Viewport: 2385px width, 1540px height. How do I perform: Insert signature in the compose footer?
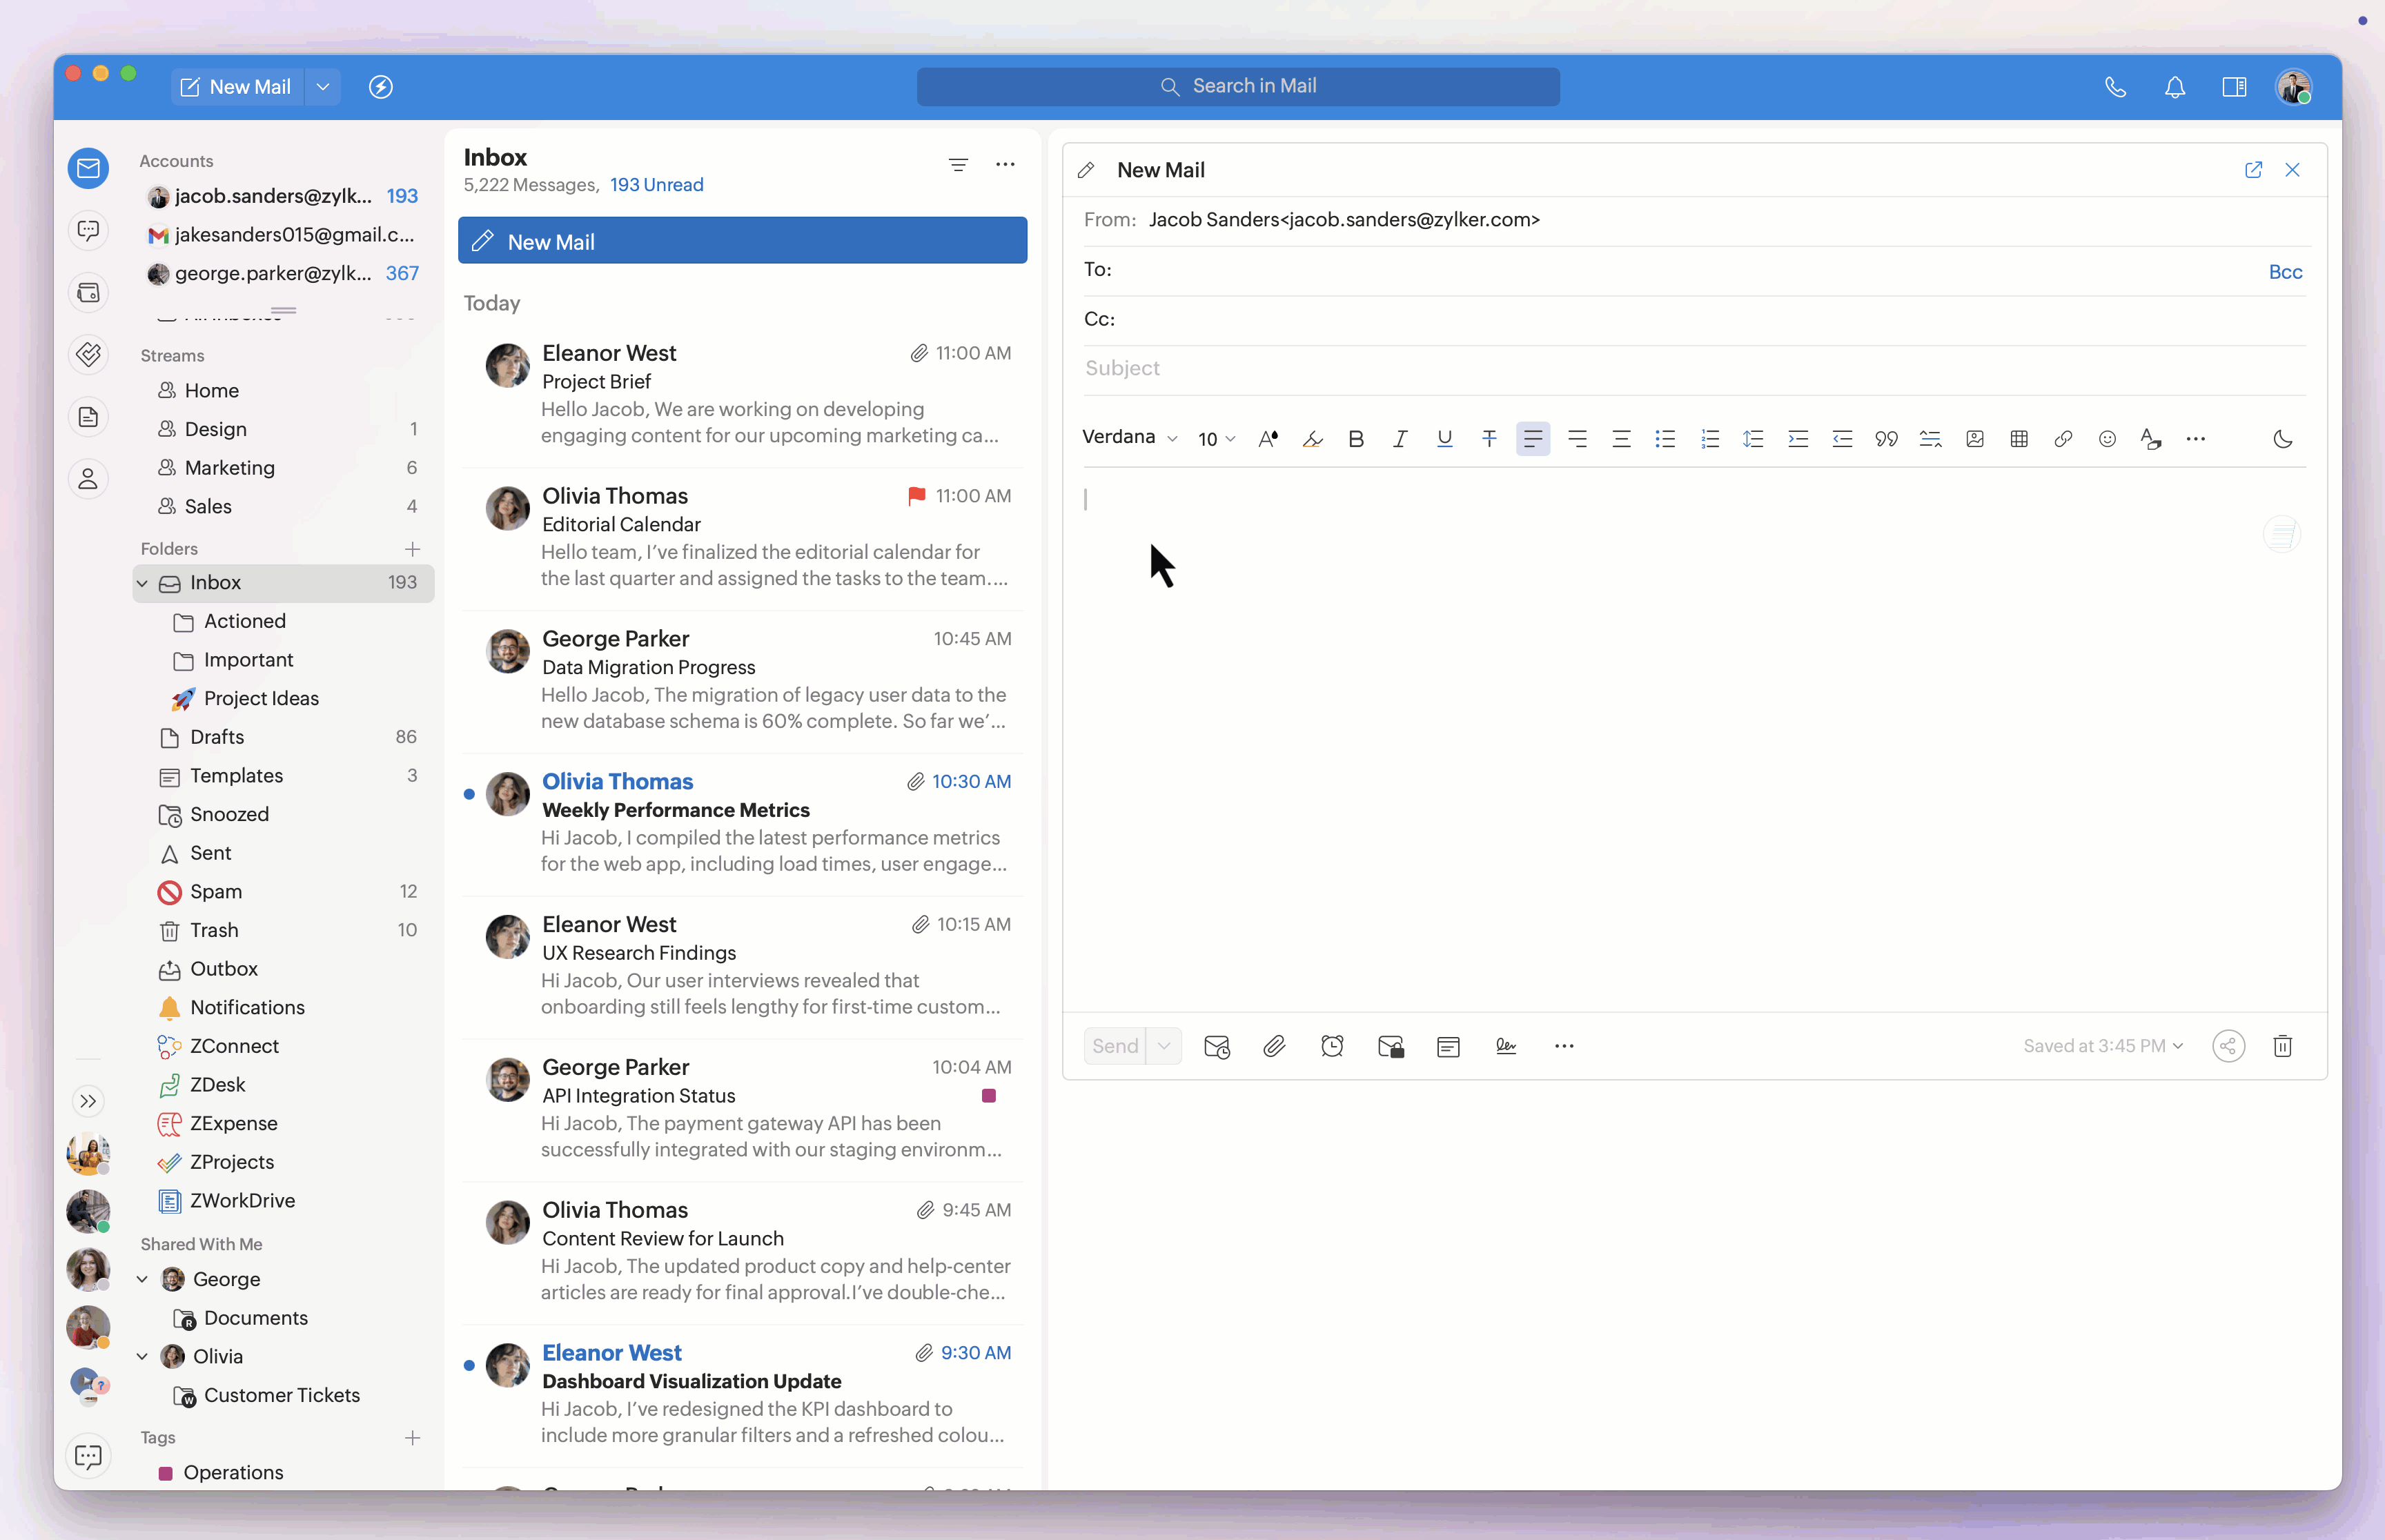point(1506,1046)
